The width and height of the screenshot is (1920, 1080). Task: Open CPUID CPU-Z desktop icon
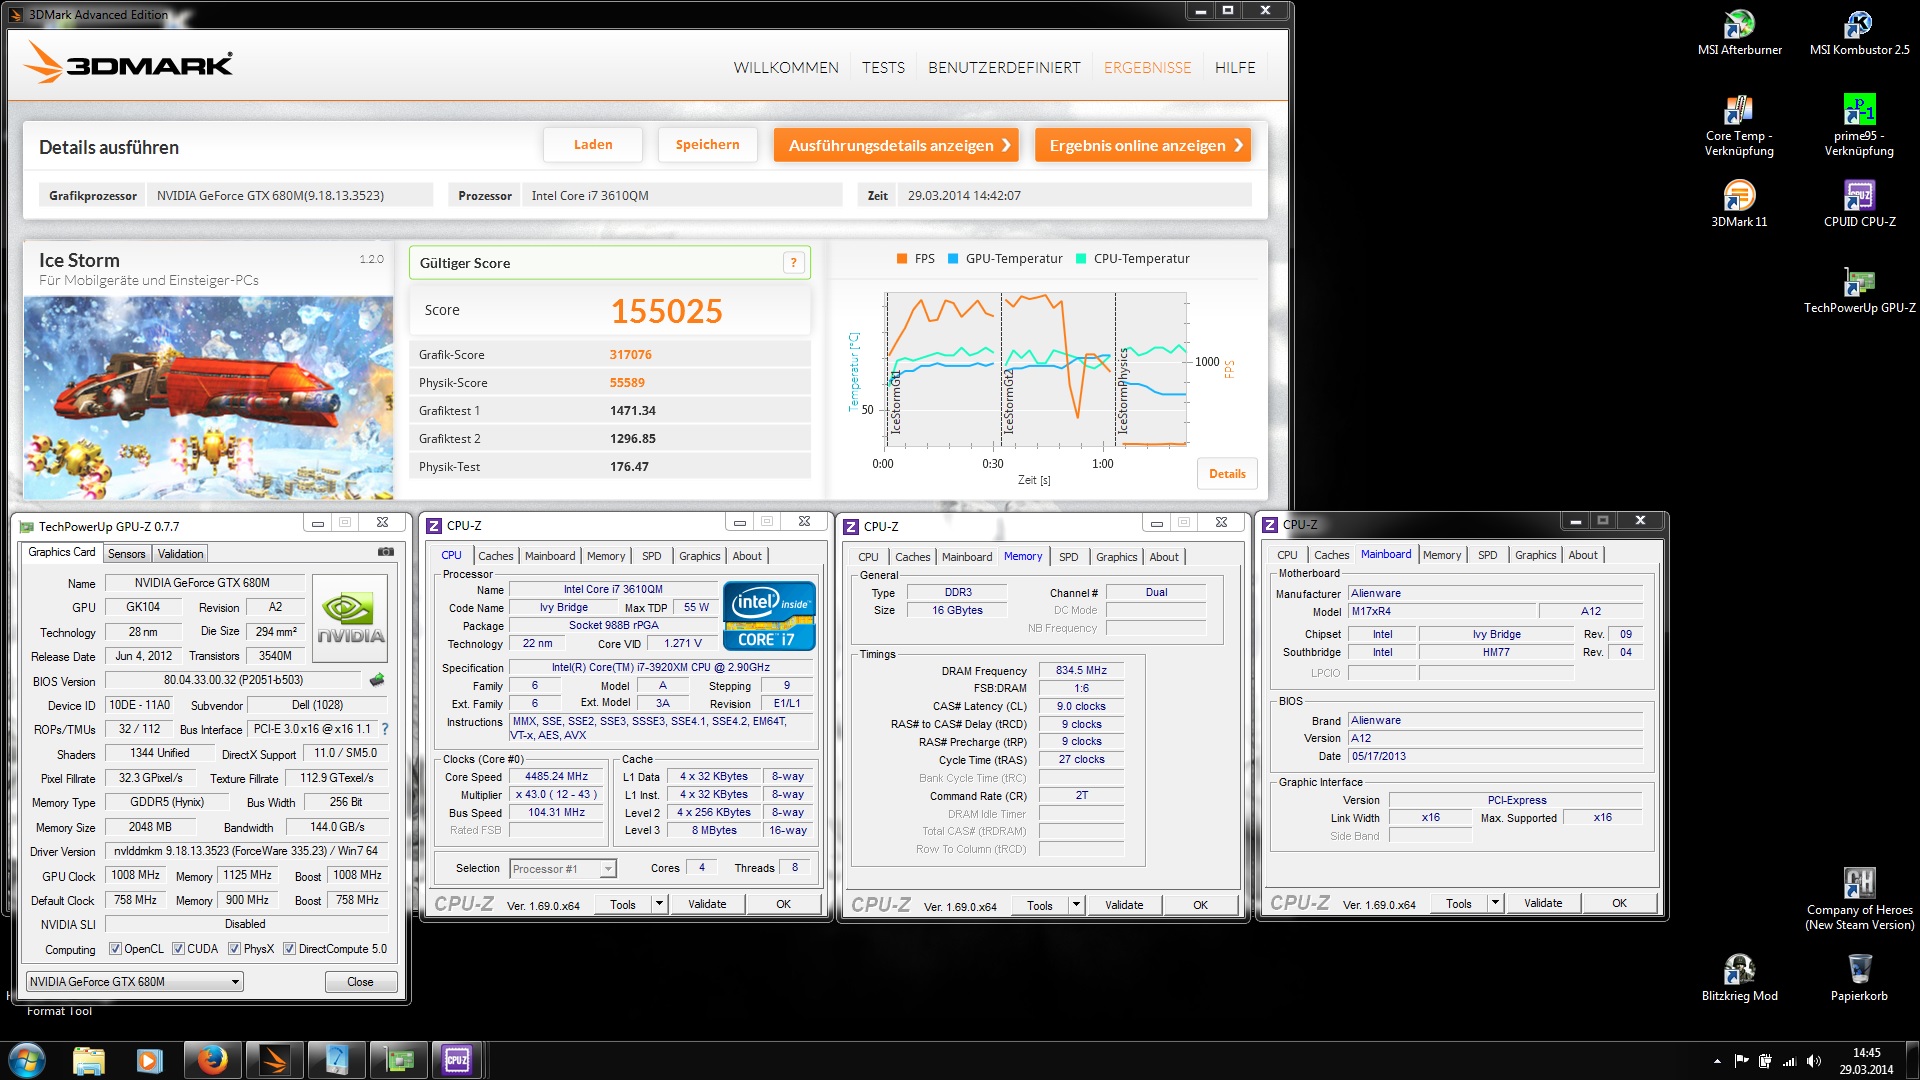[1859, 204]
